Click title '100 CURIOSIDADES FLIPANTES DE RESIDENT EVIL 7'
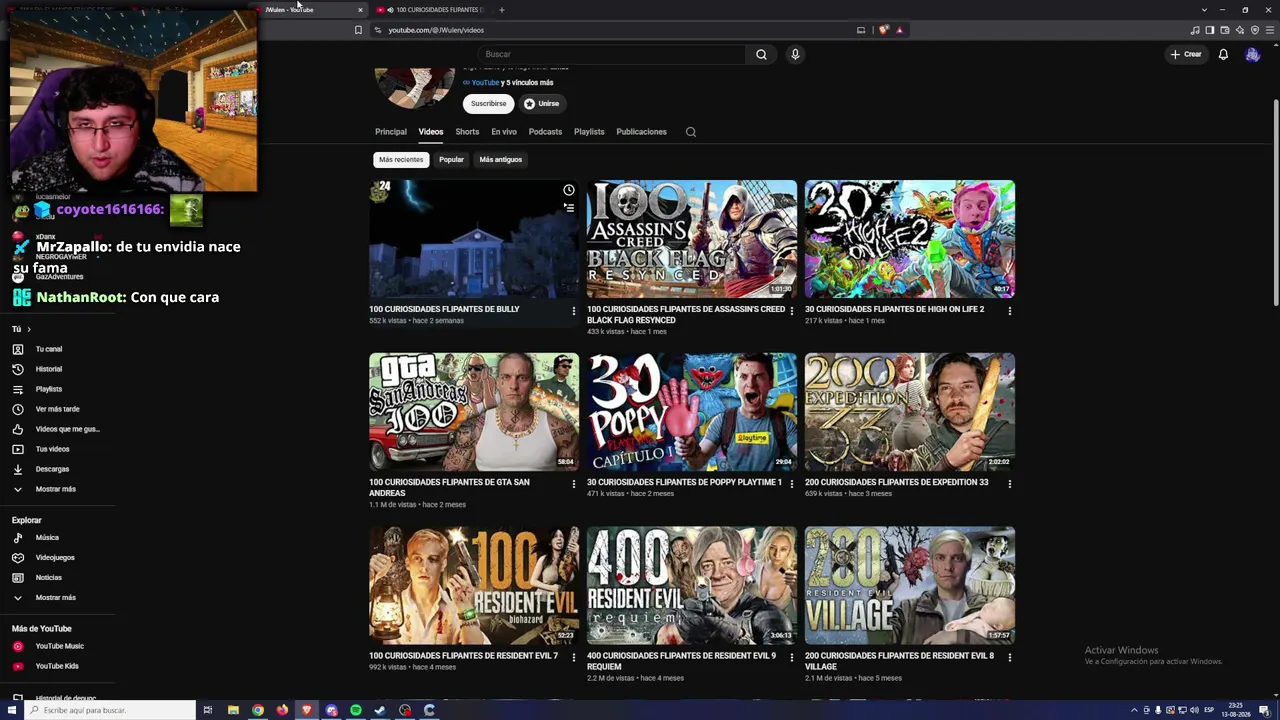Viewport: 1280px width, 720px height. (x=463, y=656)
